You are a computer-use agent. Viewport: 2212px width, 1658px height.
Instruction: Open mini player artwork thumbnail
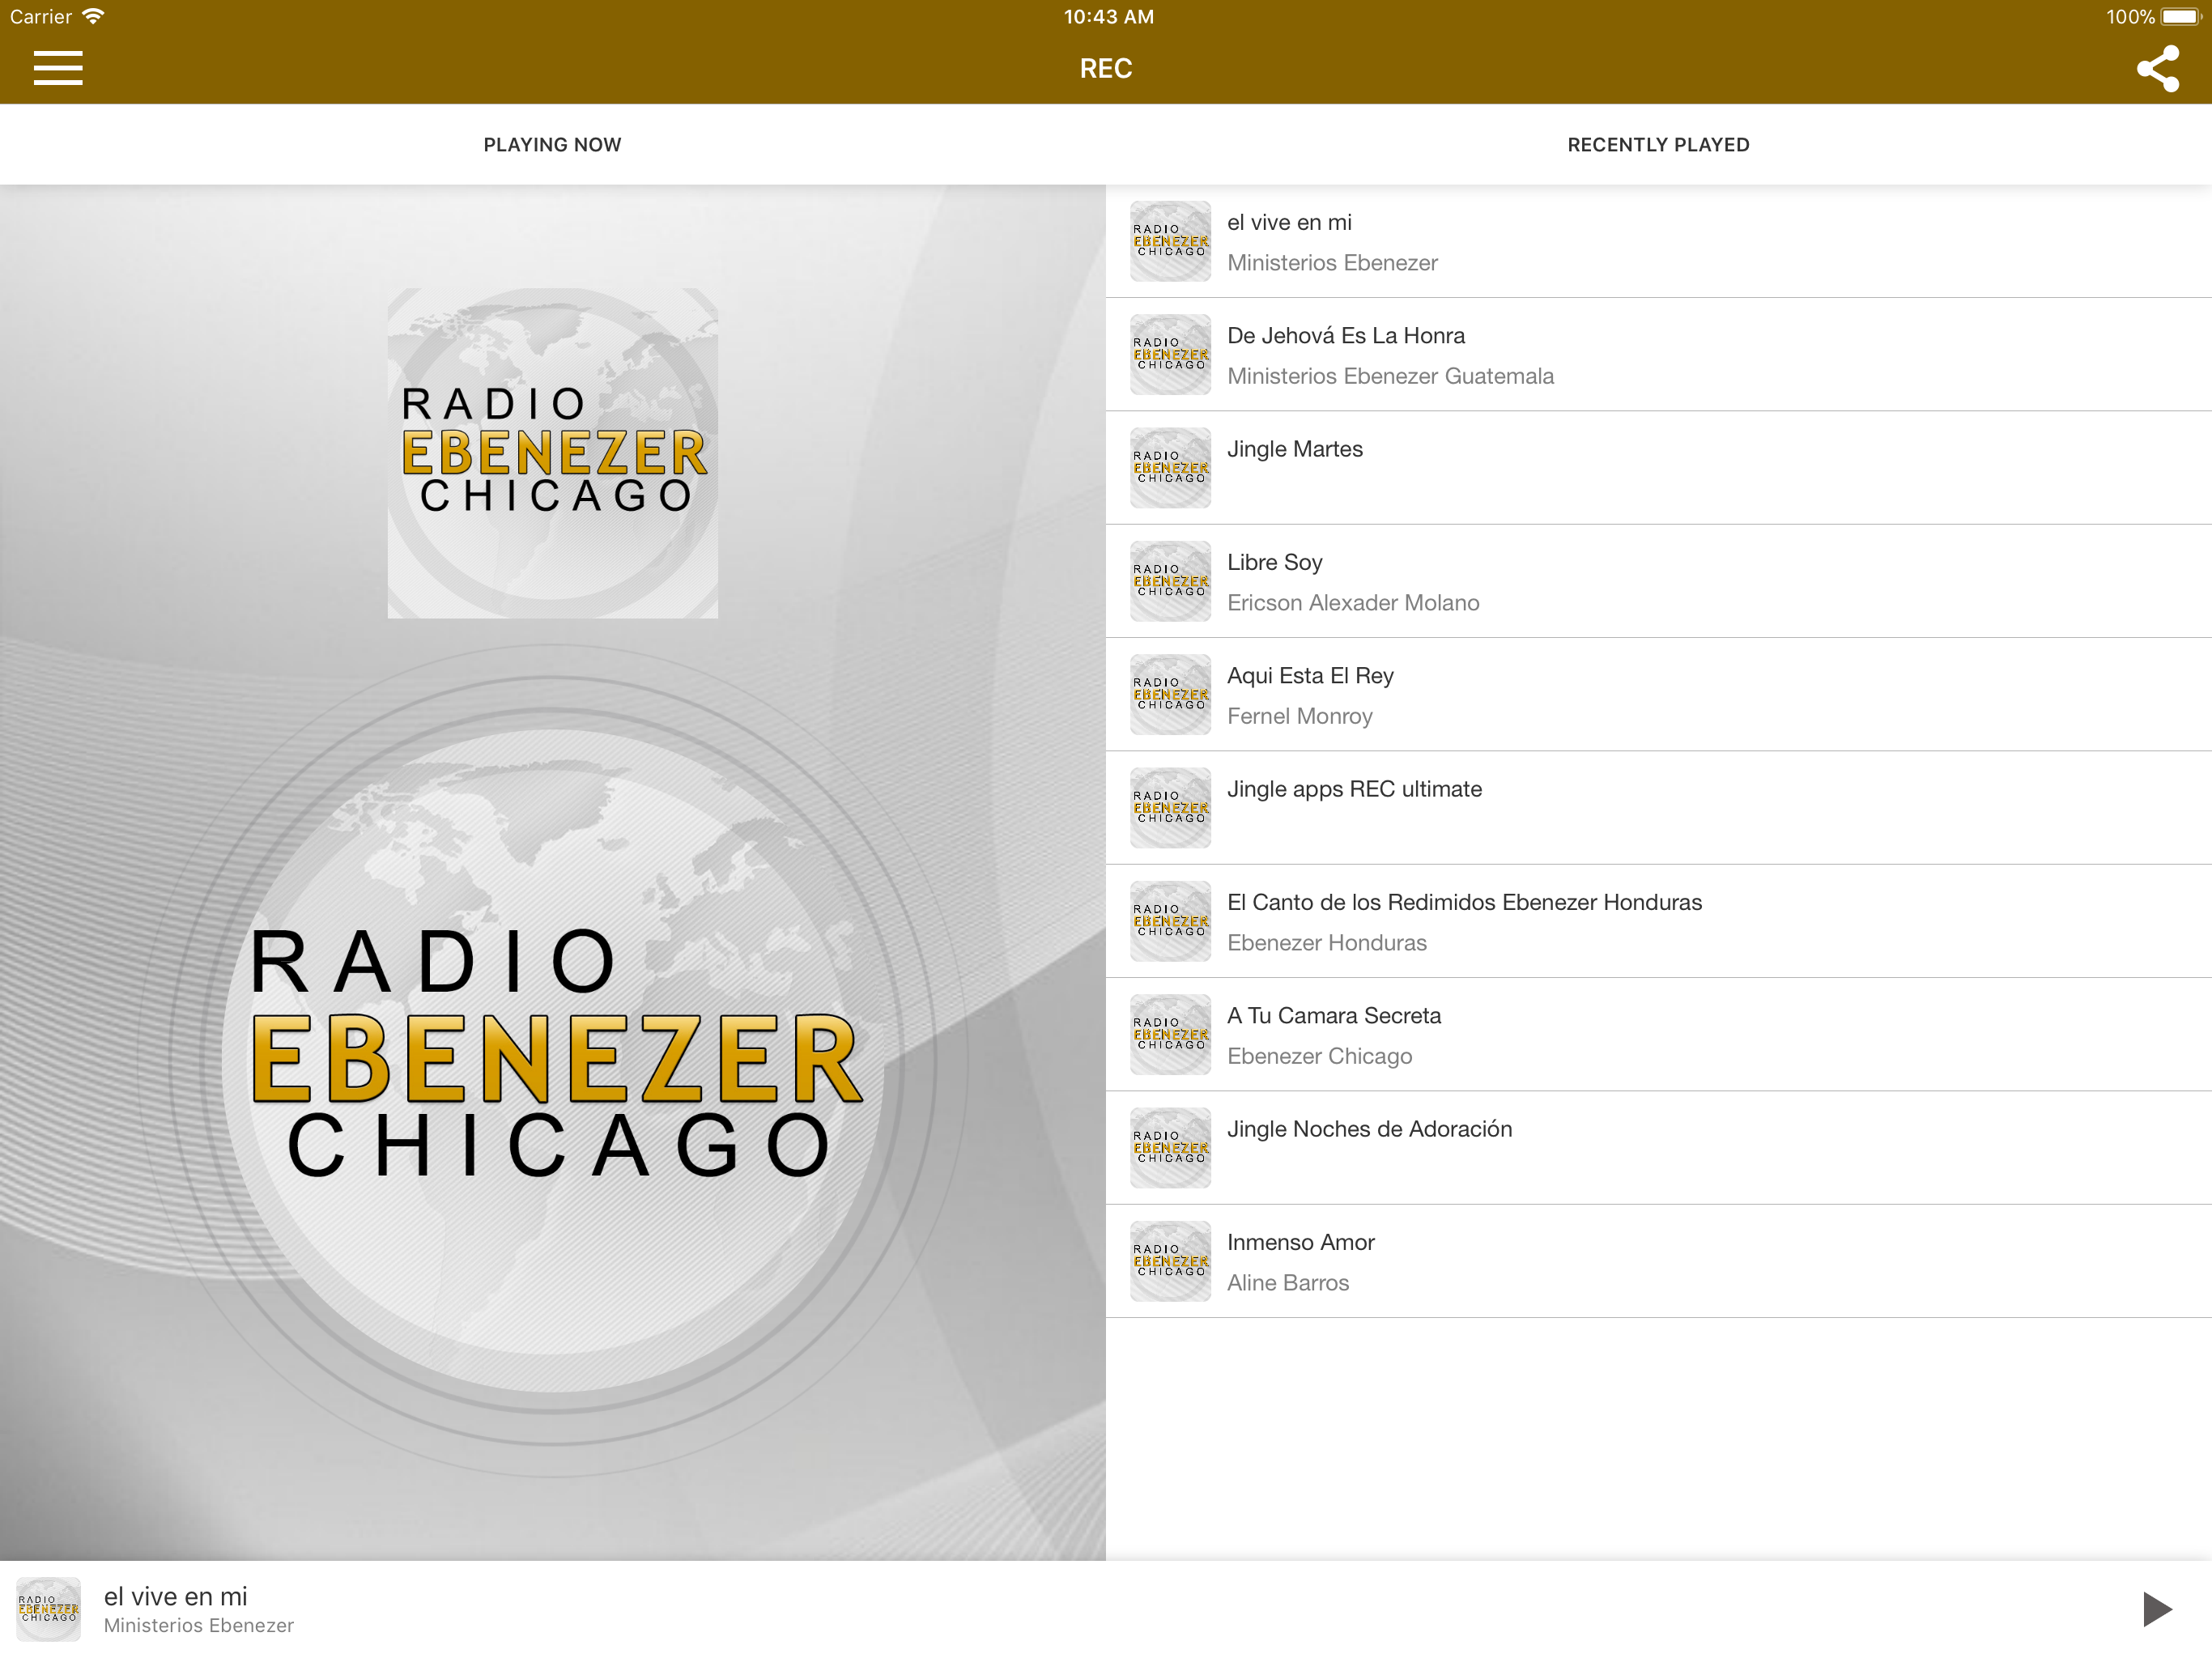pyautogui.click(x=48, y=1608)
